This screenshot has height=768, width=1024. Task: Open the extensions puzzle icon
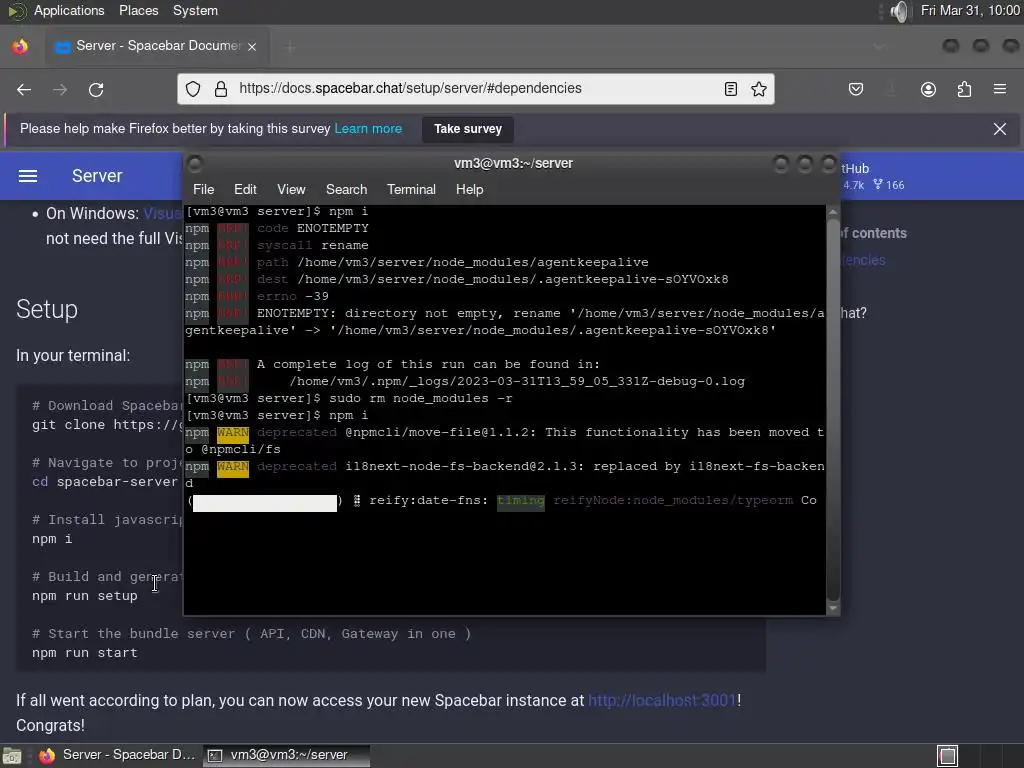(964, 89)
